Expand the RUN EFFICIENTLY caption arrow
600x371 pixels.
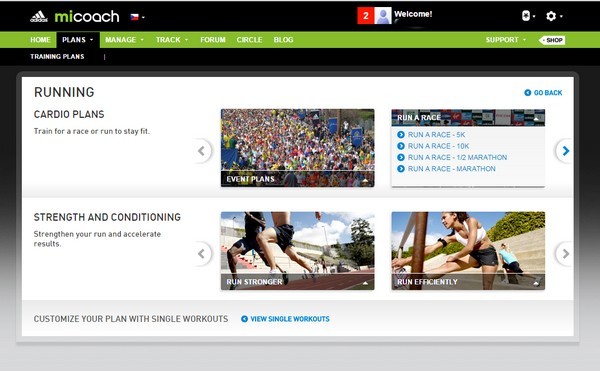(x=536, y=283)
